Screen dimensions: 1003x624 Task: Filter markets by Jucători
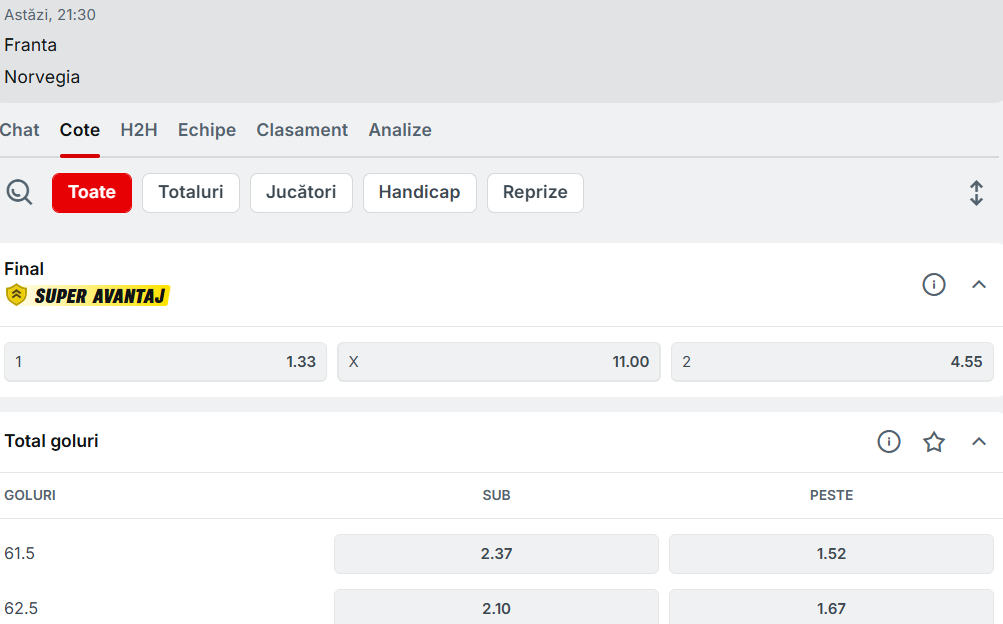coord(301,193)
